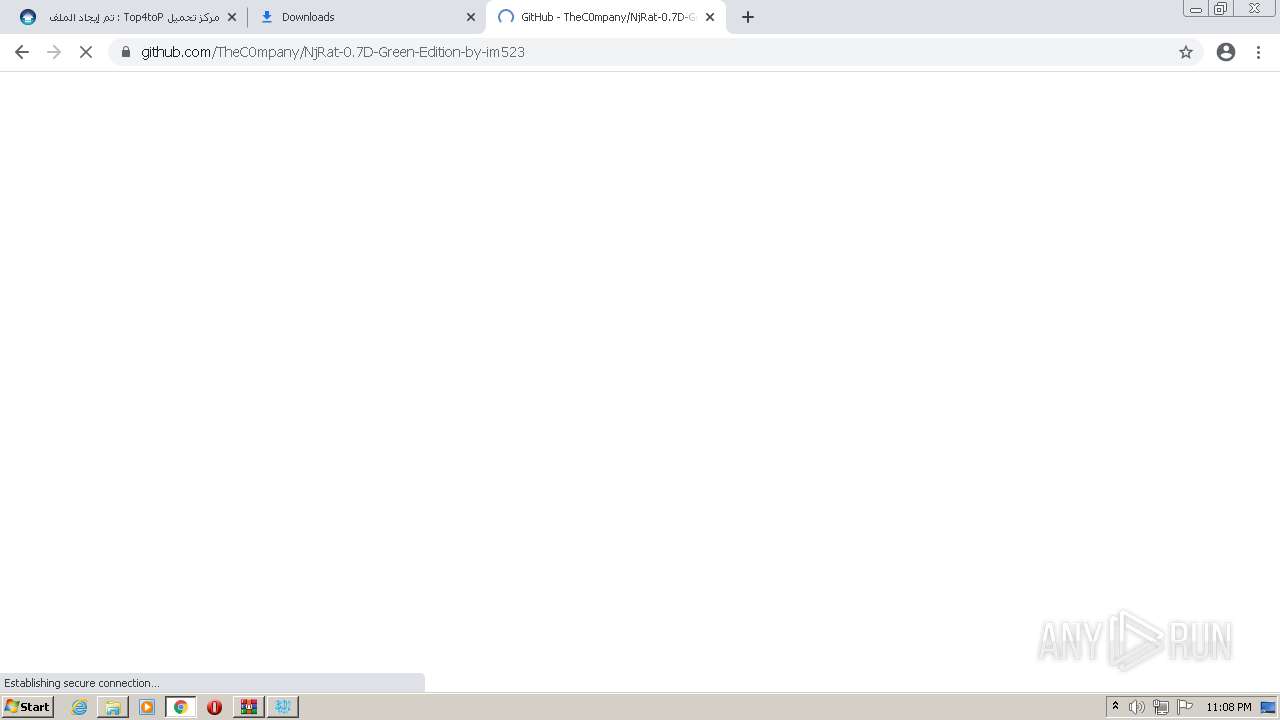
Task: Show hidden tray icons arrow
Action: pos(1116,707)
